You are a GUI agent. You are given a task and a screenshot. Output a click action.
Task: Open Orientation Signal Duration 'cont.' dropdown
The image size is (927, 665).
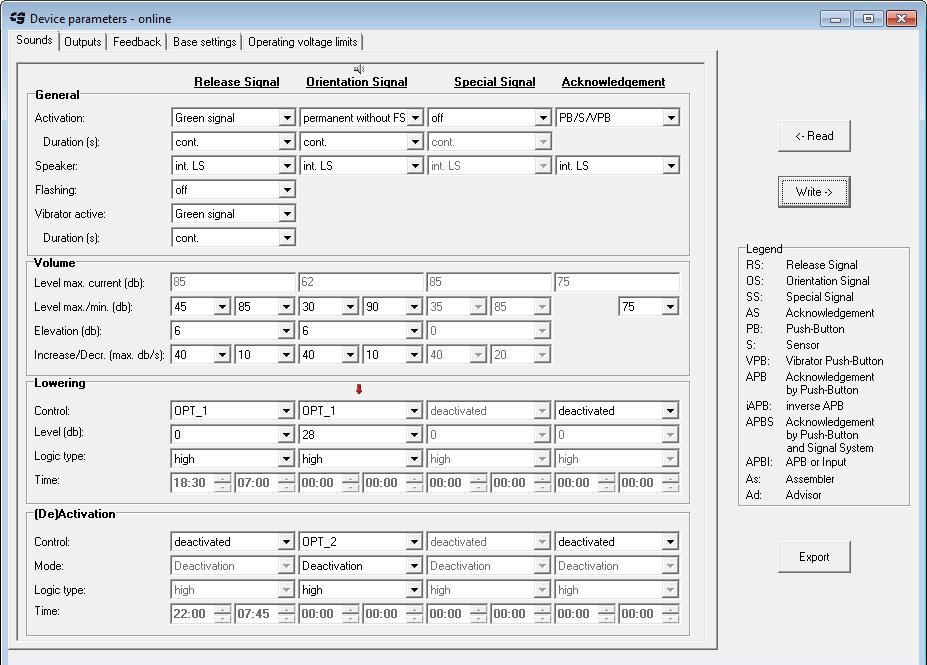[x=361, y=142]
